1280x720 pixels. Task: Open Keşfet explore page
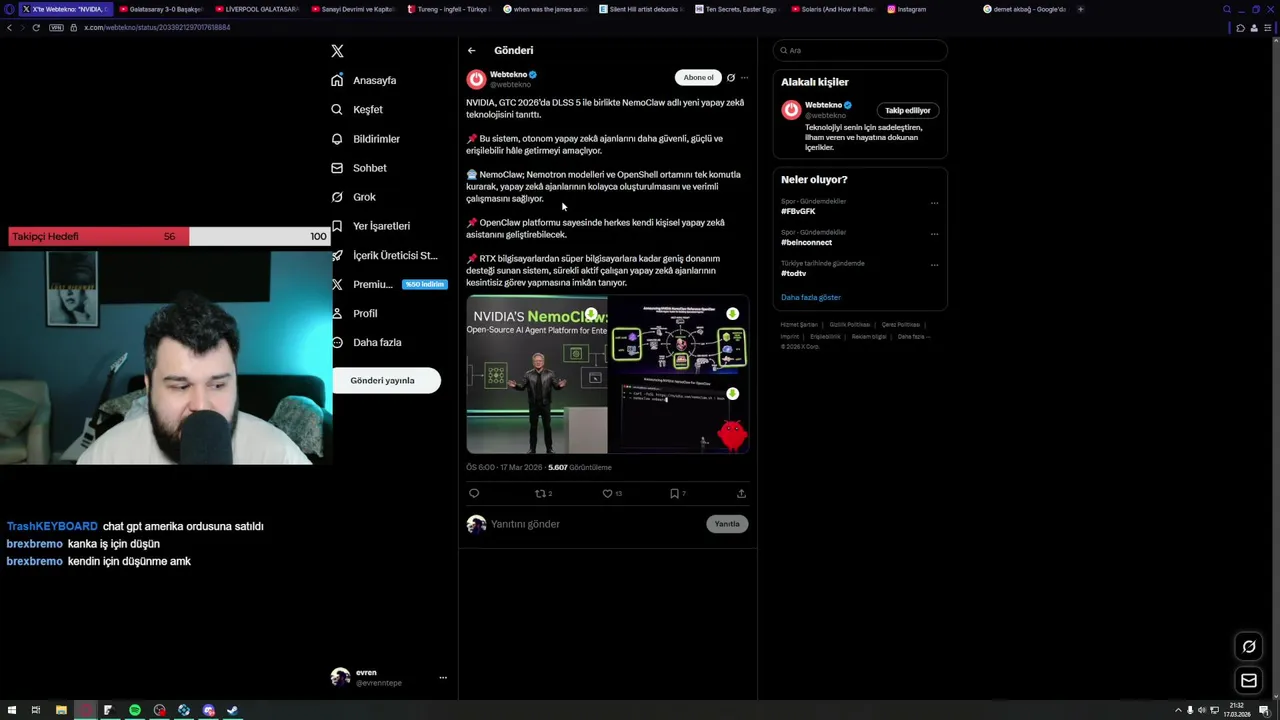pos(357,109)
